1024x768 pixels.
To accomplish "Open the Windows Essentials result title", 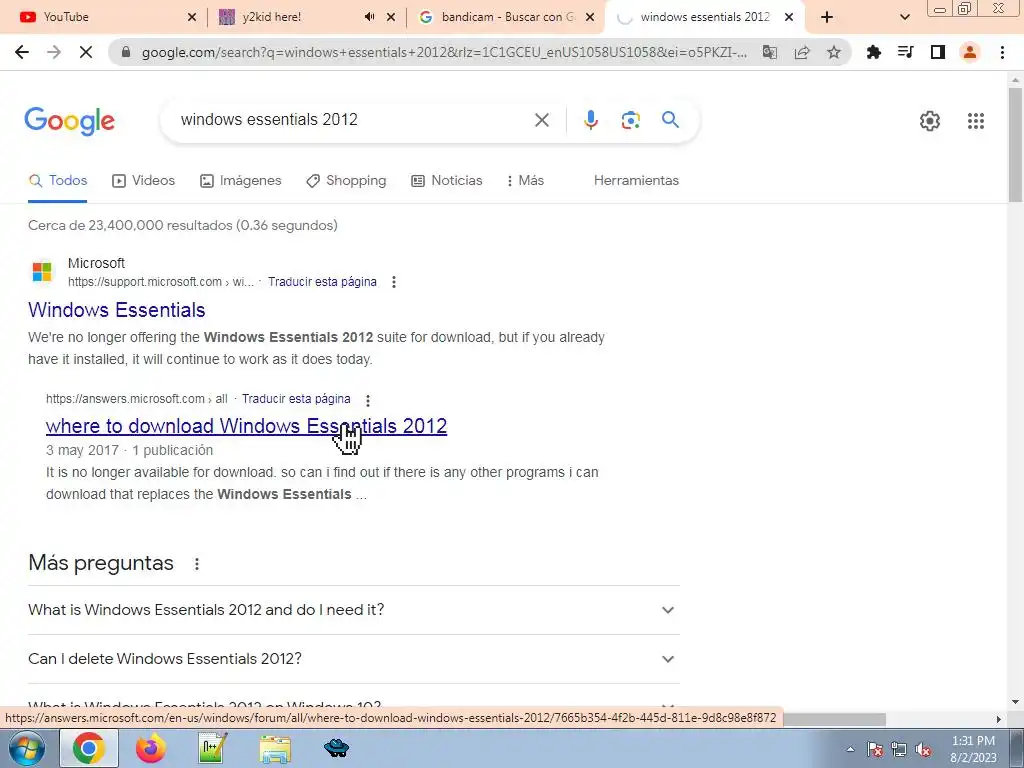I will click(117, 310).
